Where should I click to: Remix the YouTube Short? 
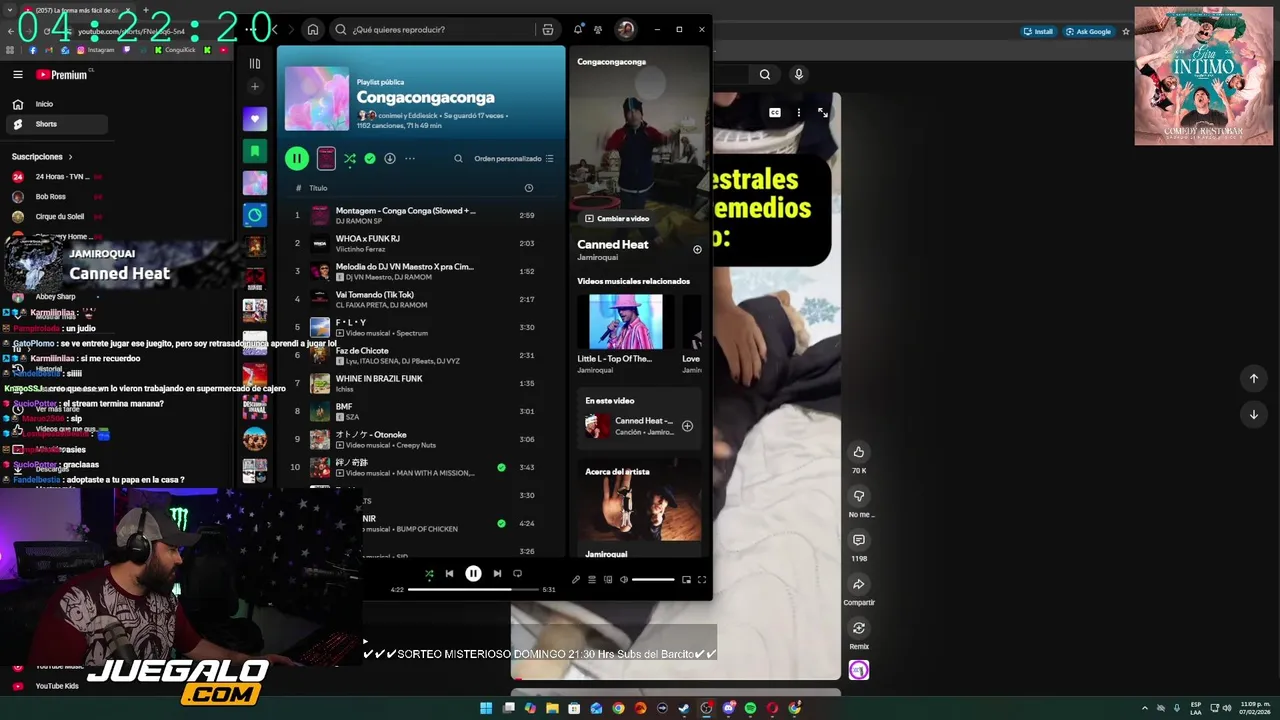coord(858,628)
